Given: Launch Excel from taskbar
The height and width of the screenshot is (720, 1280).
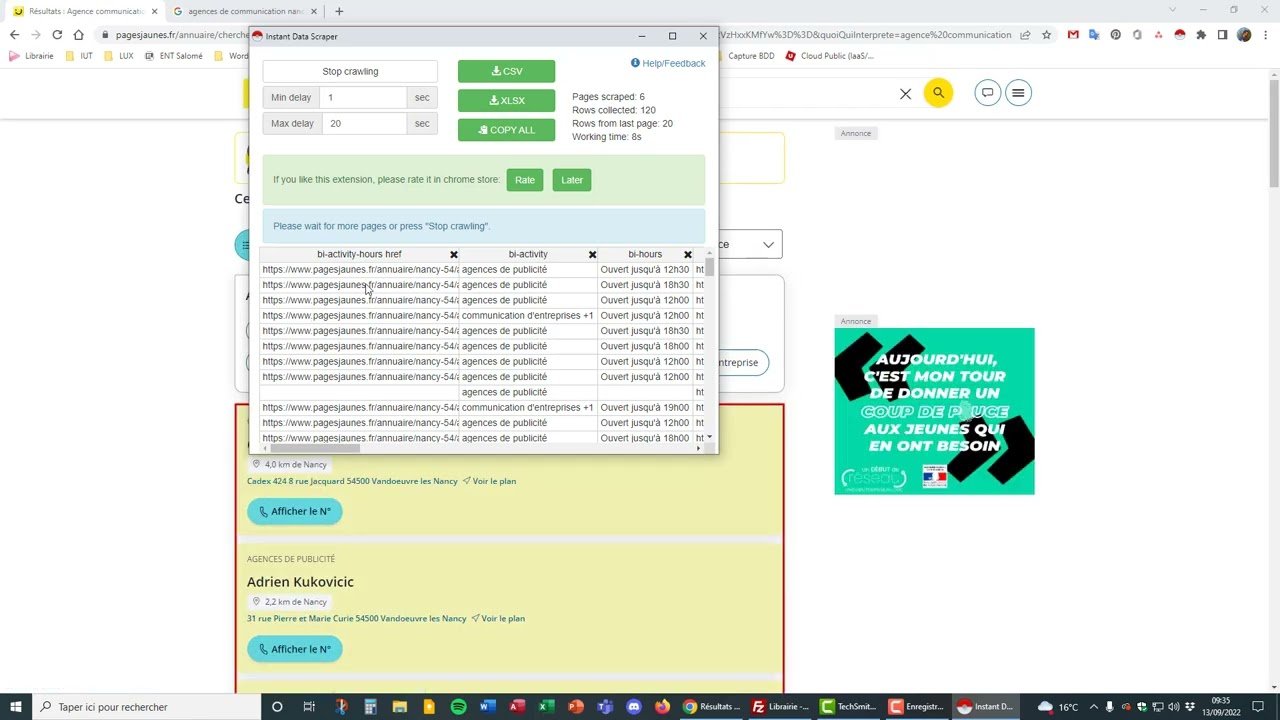Looking at the screenshot, I should click(x=546, y=707).
